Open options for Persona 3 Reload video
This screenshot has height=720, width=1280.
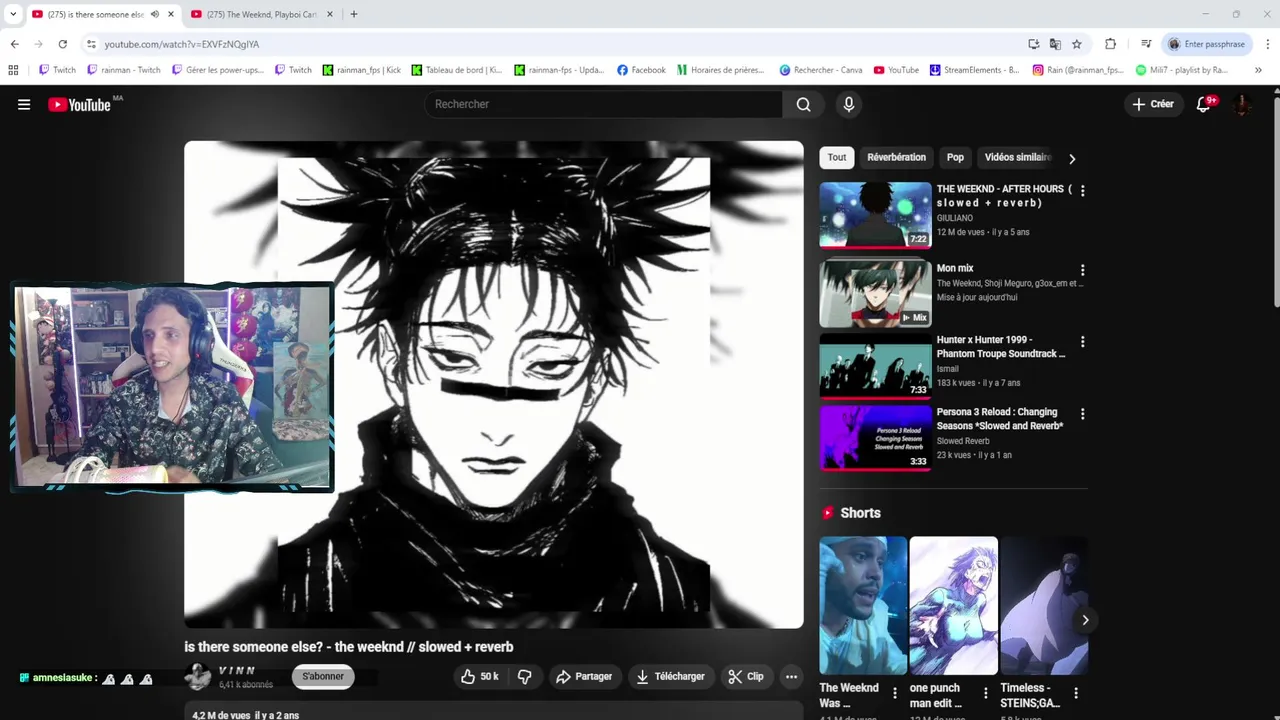click(1082, 413)
